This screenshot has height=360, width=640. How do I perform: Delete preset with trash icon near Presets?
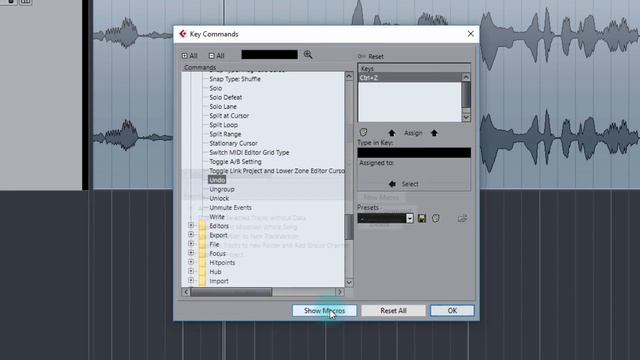coord(436,218)
